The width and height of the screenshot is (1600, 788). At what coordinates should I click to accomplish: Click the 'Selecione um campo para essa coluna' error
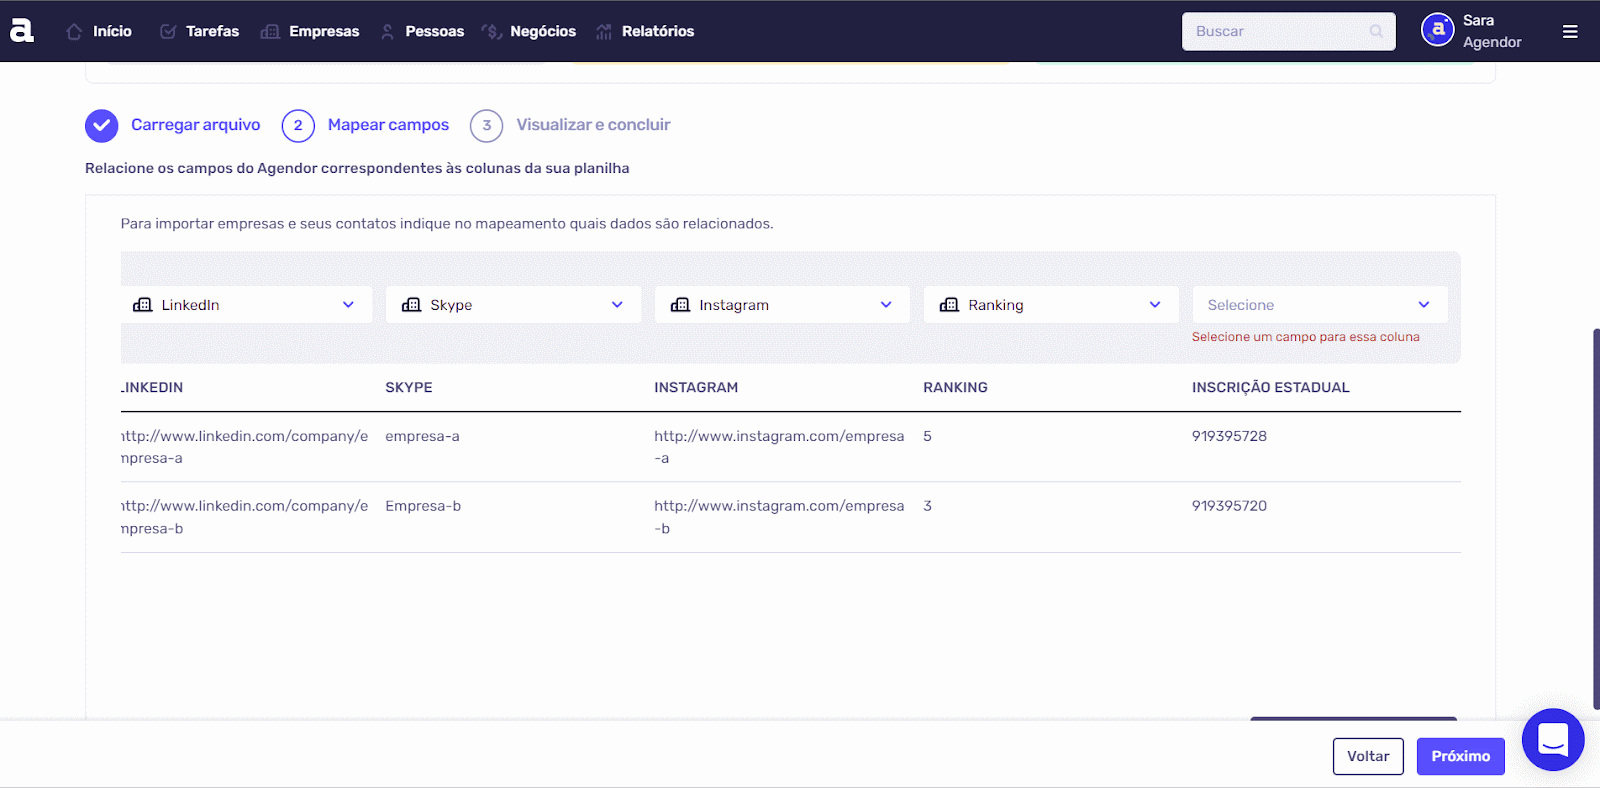point(1305,337)
